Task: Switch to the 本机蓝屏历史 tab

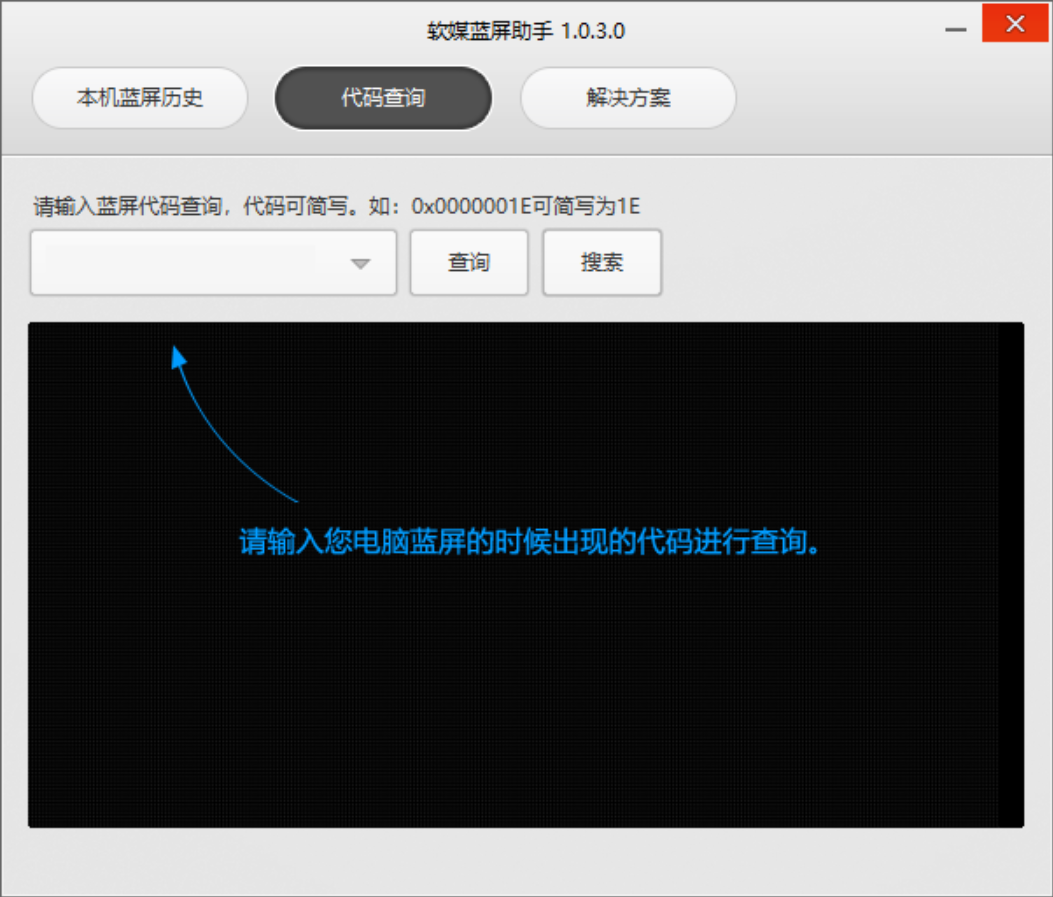Action: tap(139, 98)
